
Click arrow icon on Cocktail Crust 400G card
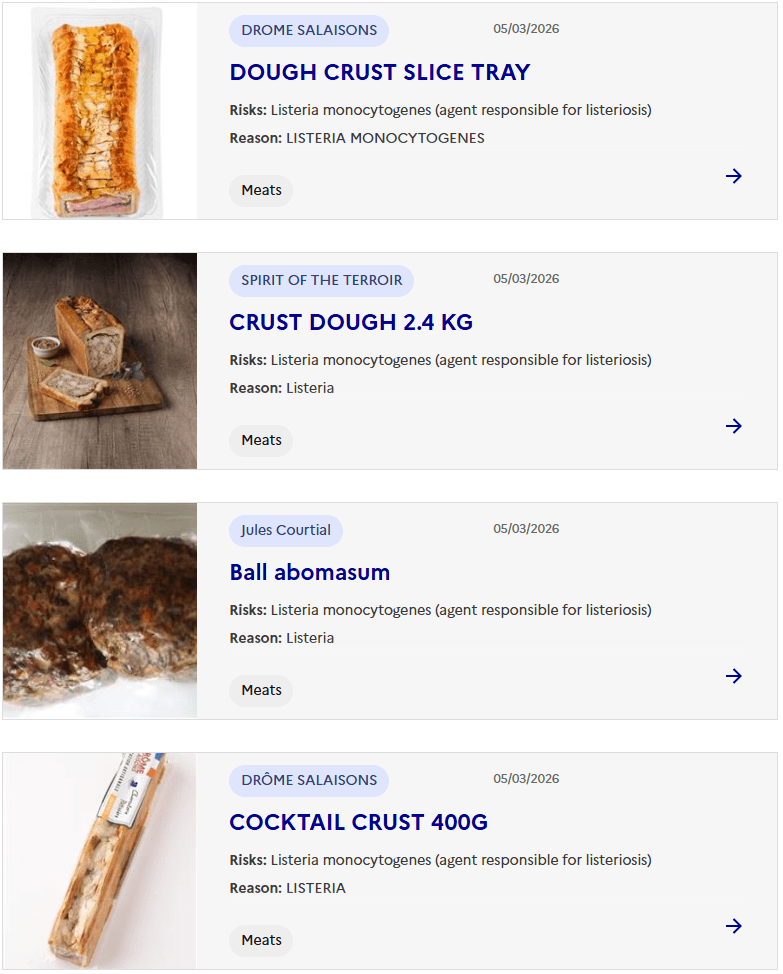click(x=734, y=926)
